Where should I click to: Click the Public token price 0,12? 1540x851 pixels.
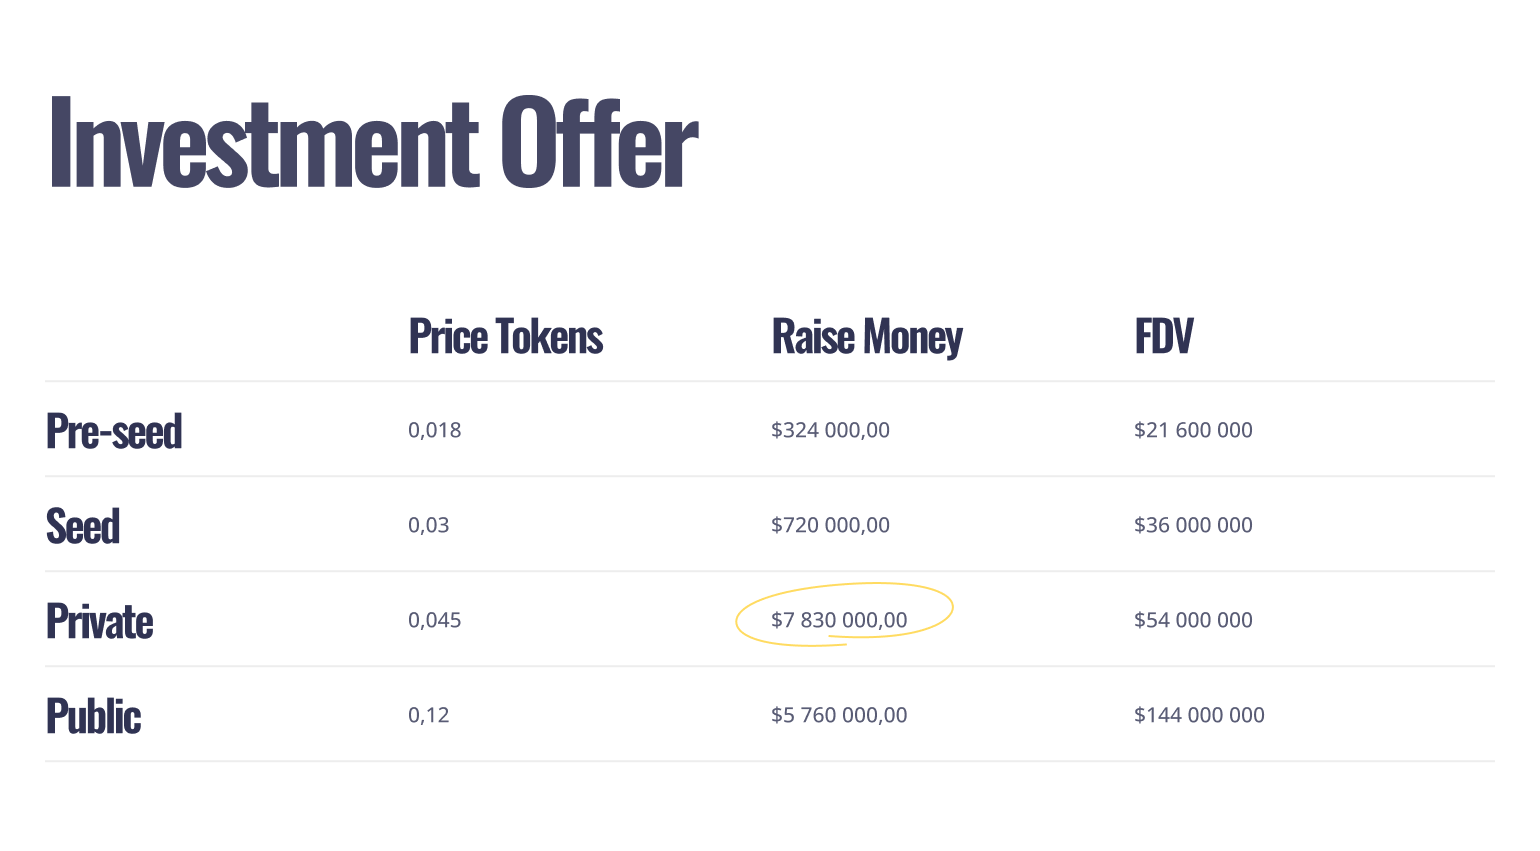coord(429,716)
